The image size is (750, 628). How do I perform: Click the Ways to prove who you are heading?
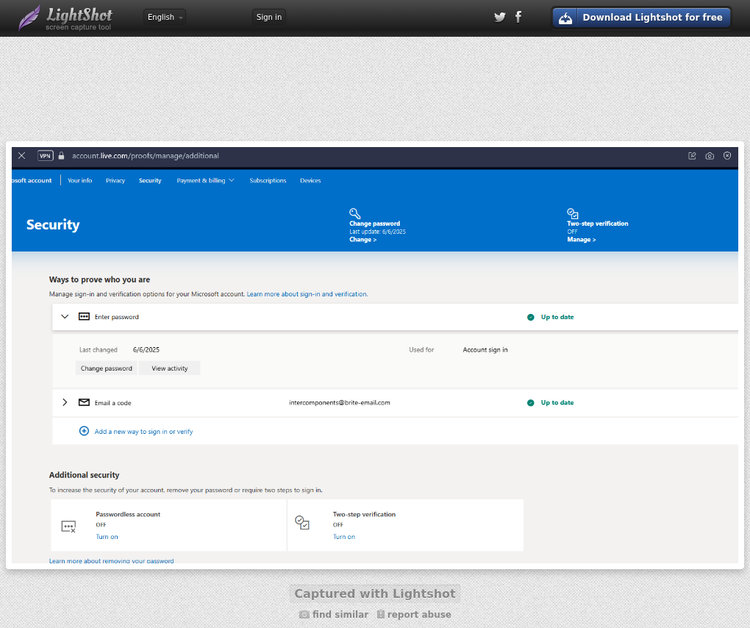99,279
